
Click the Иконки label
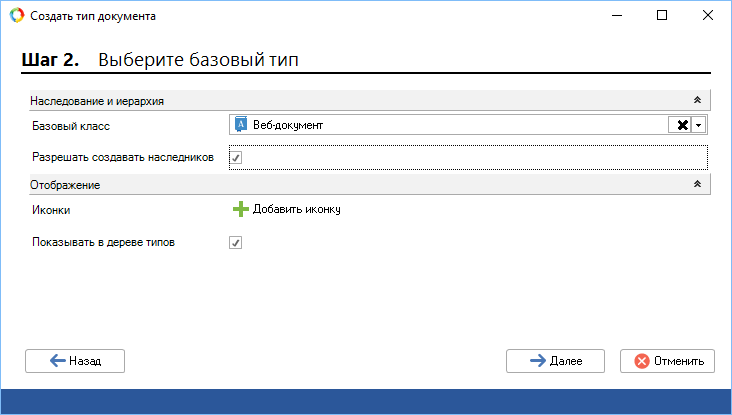pyautogui.click(x=51, y=210)
